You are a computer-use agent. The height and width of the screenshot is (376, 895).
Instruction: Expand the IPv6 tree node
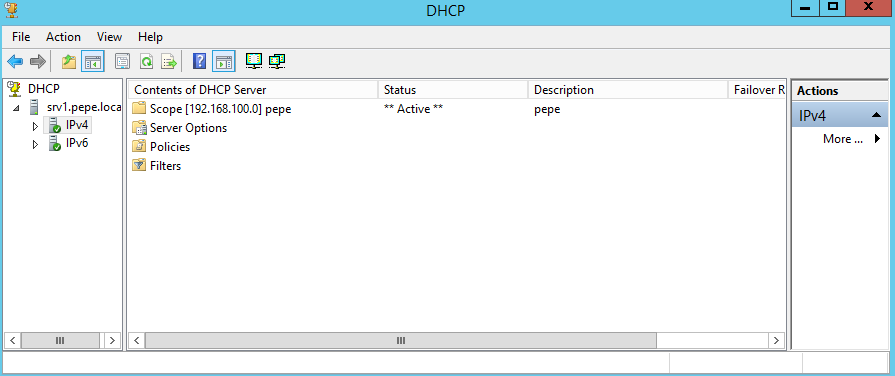point(35,144)
